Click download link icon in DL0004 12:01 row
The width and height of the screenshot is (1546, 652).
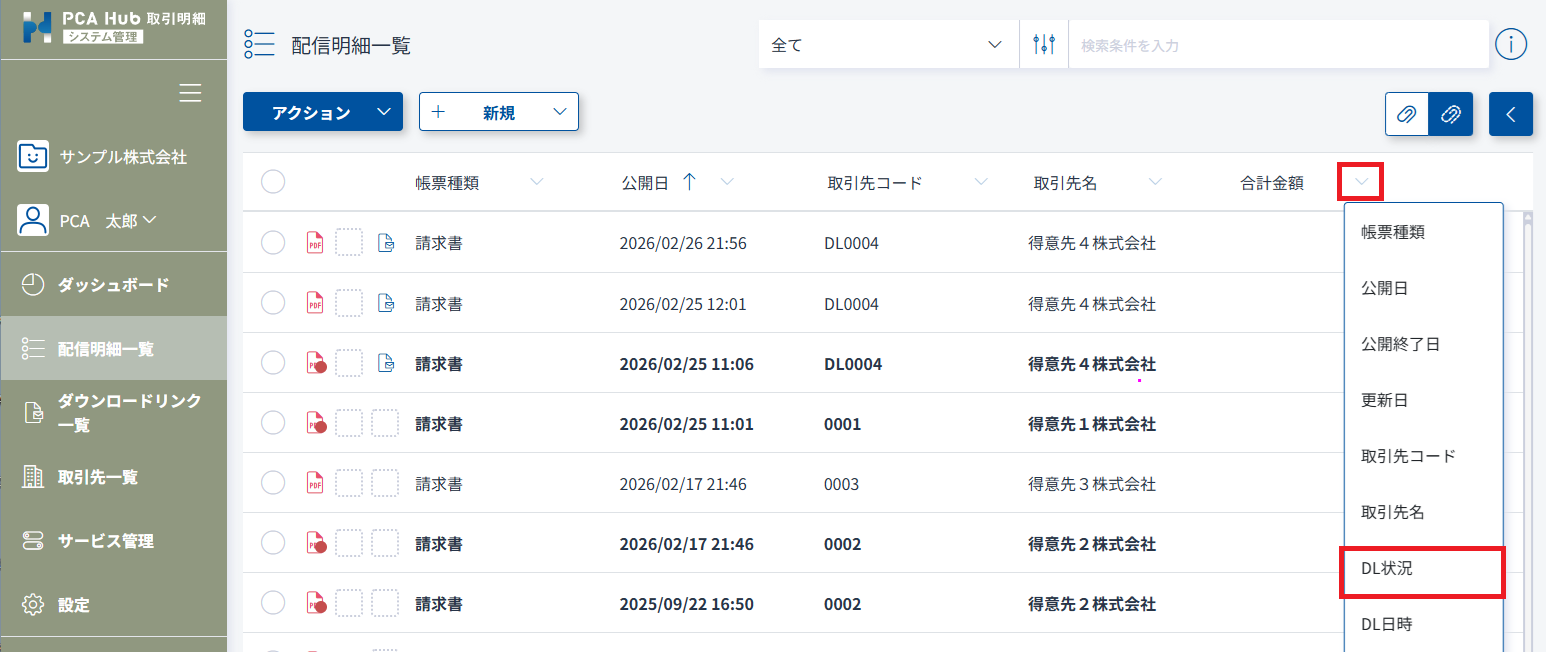(385, 303)
